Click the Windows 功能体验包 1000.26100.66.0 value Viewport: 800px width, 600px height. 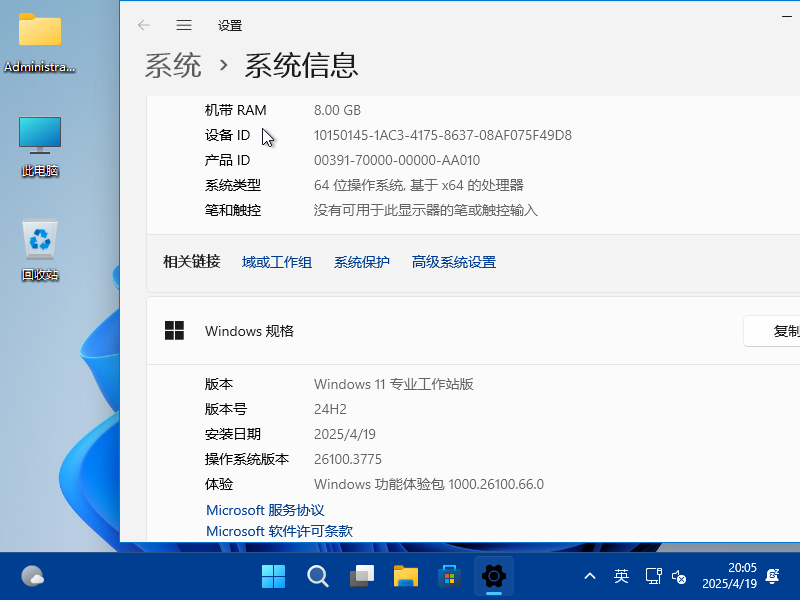(x=429, y=484)
